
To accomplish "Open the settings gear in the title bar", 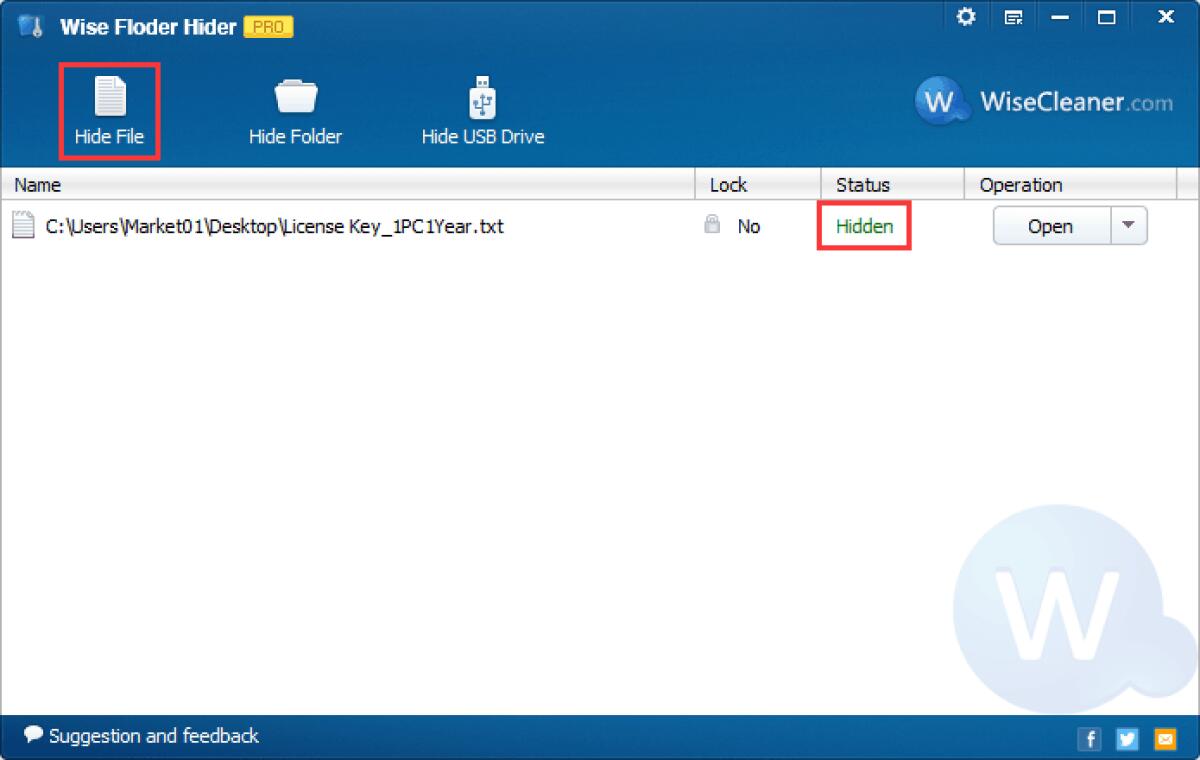I will pyautogui.click(x=965, y=17).
